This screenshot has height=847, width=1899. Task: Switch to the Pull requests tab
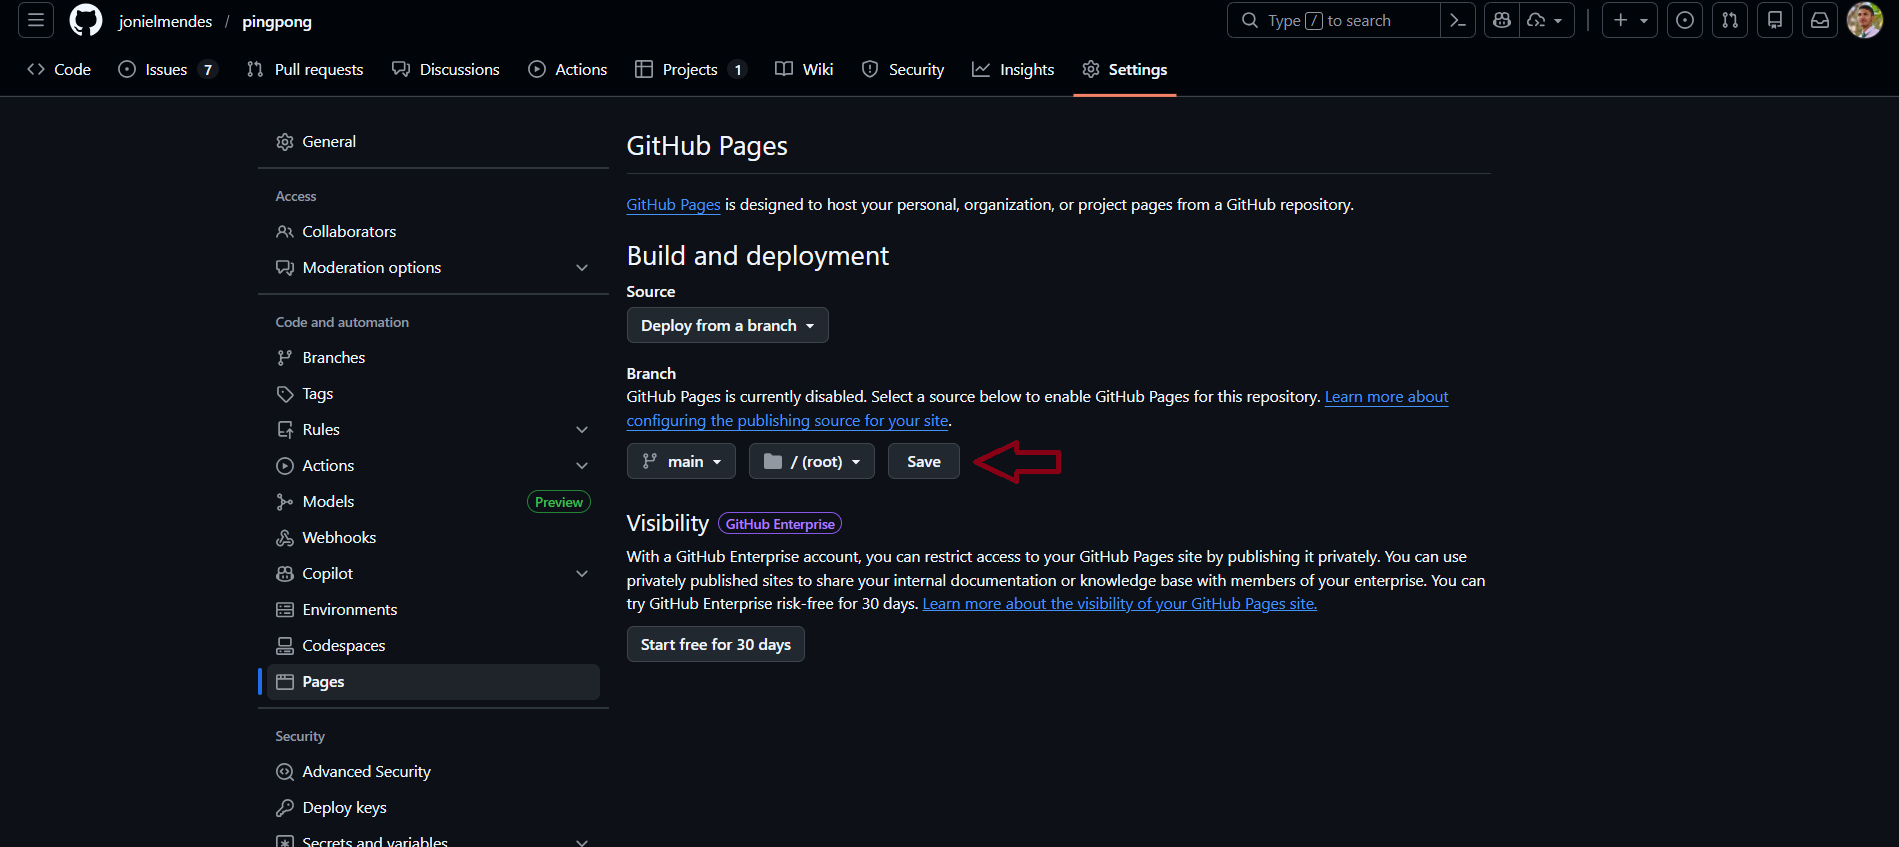tap(305, 69)
